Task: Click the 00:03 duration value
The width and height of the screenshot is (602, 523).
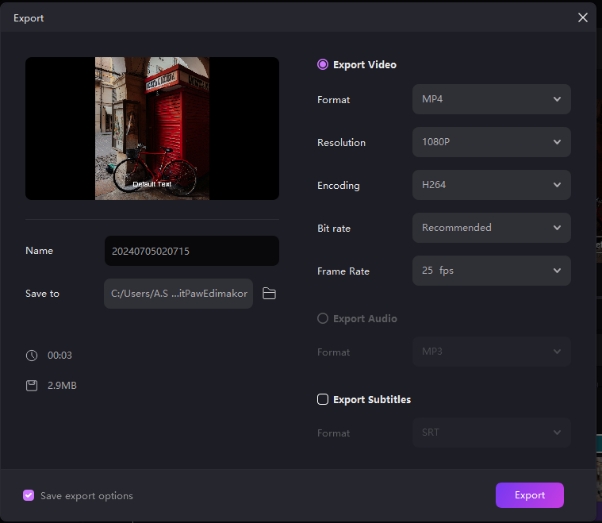Action: point(60,355)
